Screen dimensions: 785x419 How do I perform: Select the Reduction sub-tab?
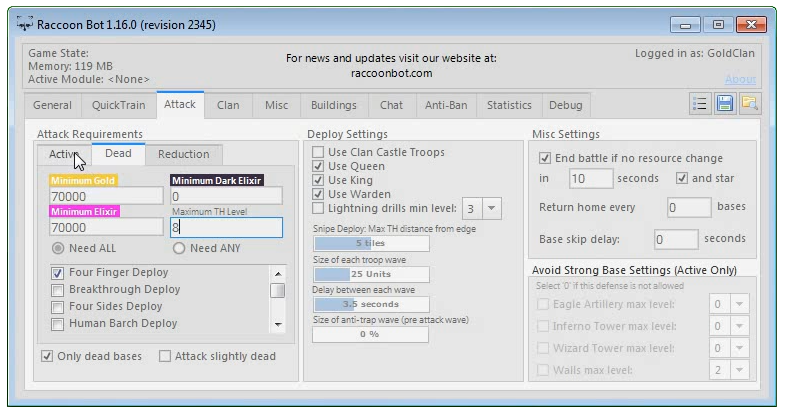(x=183, y=154)
